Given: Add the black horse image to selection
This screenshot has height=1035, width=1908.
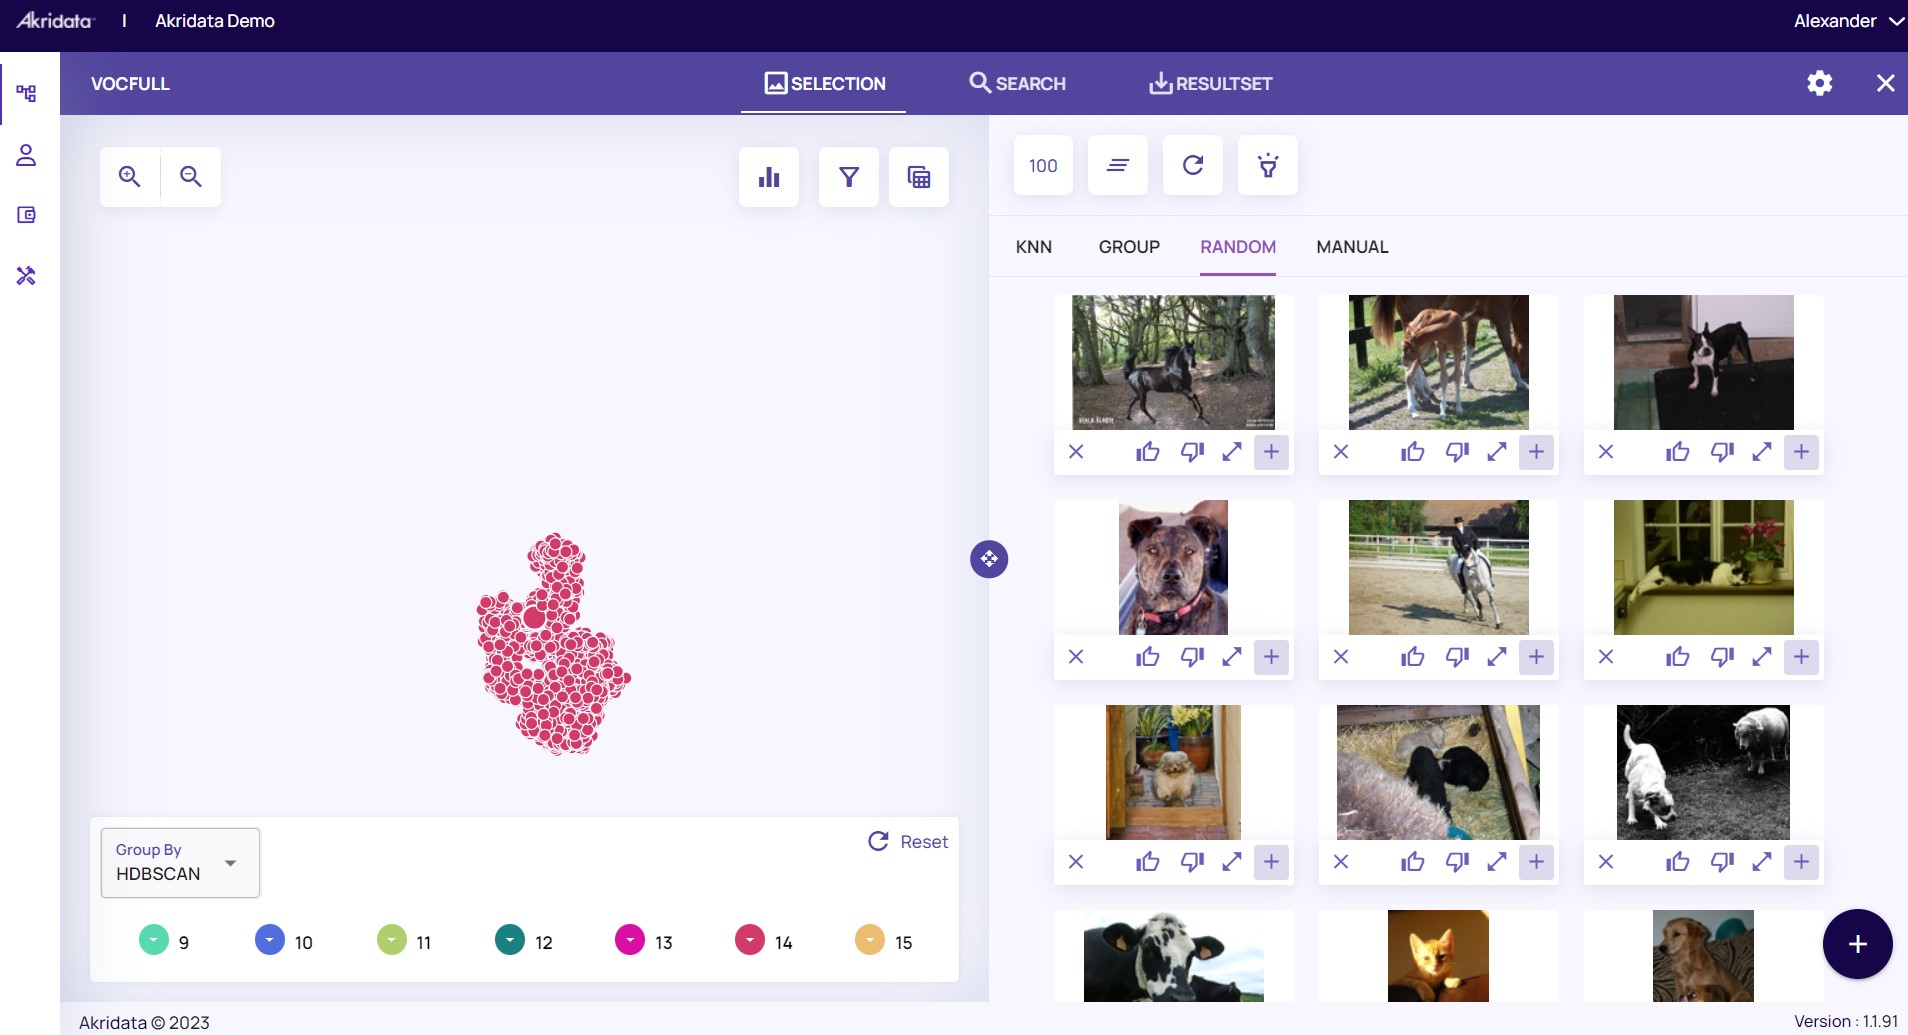Looking at the screenshot, I should point(1271,452).
